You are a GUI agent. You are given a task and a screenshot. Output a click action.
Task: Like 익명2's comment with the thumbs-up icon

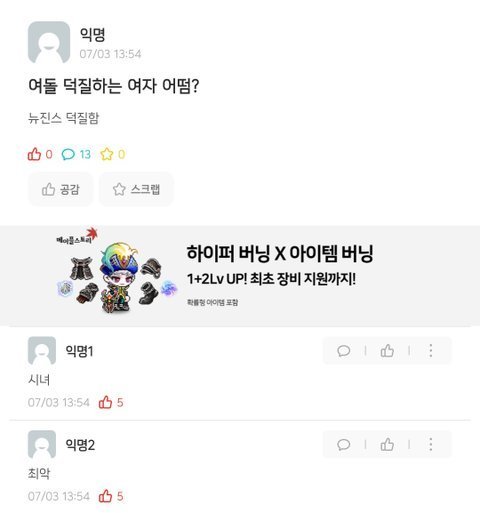pos(387,444)
